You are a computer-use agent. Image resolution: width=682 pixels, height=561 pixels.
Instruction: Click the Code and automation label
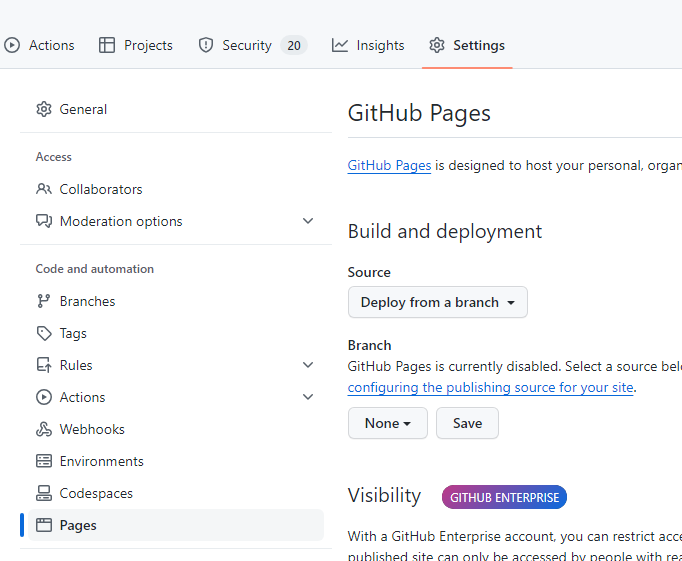[x=94, y=269]
